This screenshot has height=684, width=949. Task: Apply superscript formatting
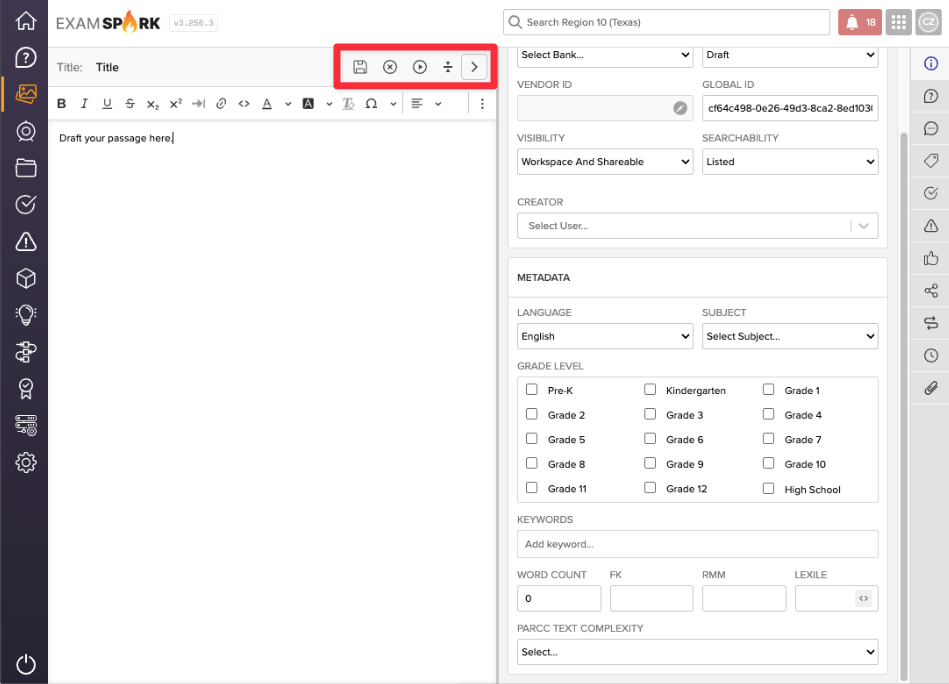tap(176, 104)
